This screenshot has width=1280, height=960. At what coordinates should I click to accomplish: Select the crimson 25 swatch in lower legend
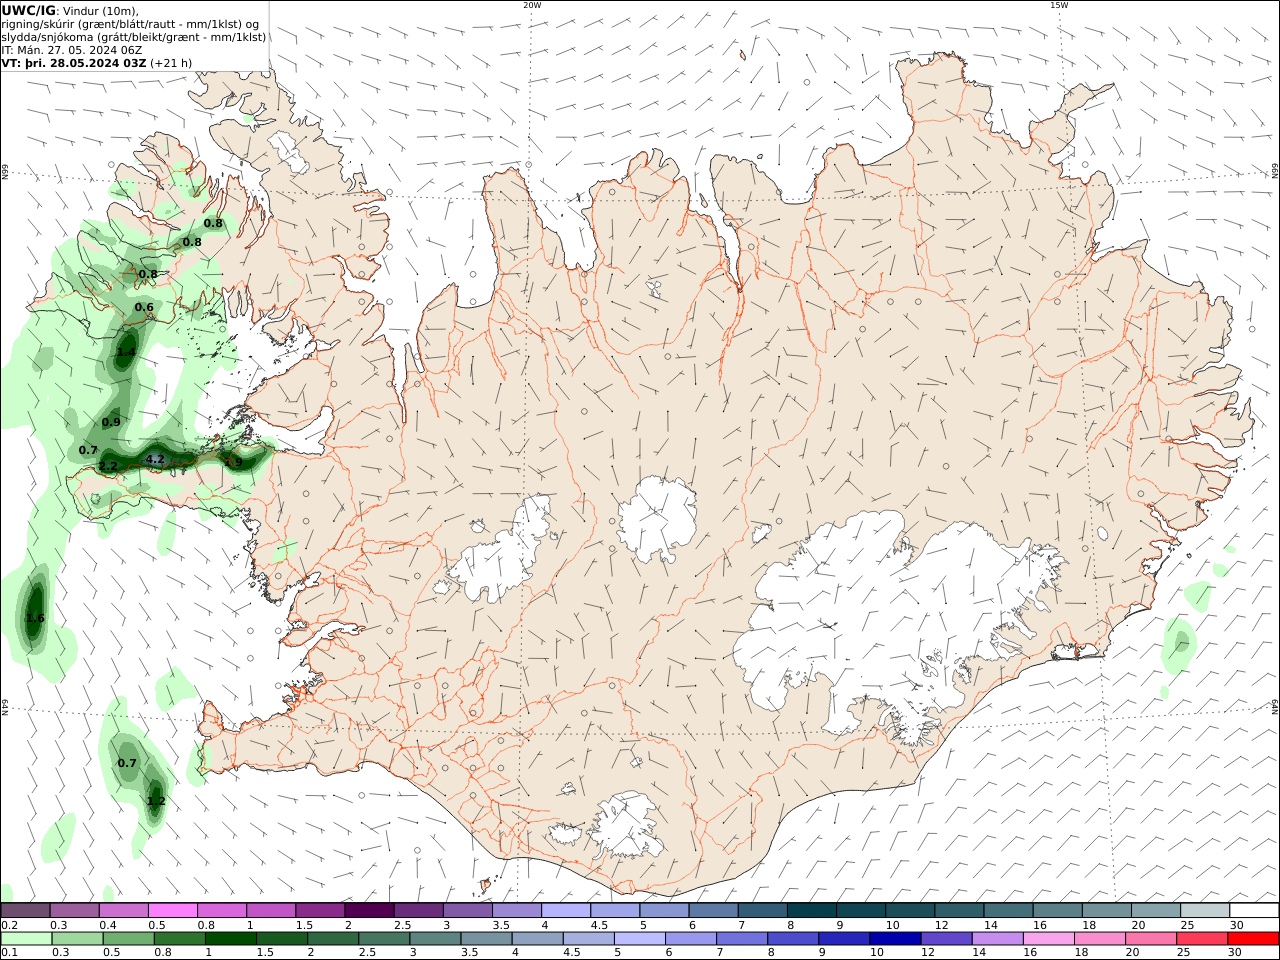click(1201, 939)
